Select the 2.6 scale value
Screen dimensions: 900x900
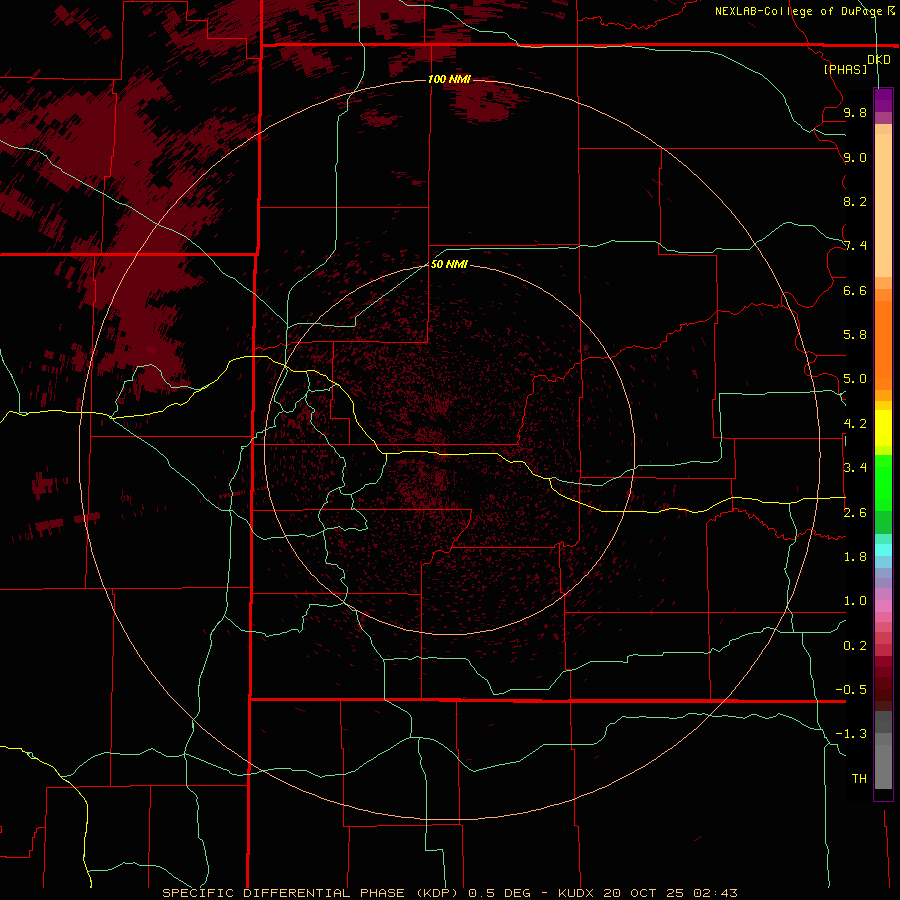coord(855,513)
